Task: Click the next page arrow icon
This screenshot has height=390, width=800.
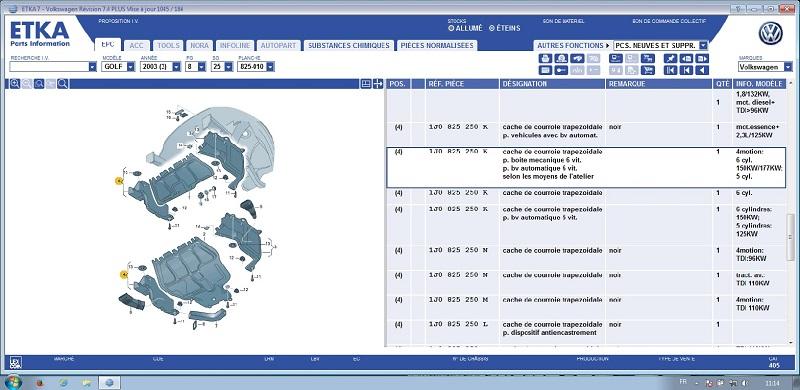Action: point(702,58)
